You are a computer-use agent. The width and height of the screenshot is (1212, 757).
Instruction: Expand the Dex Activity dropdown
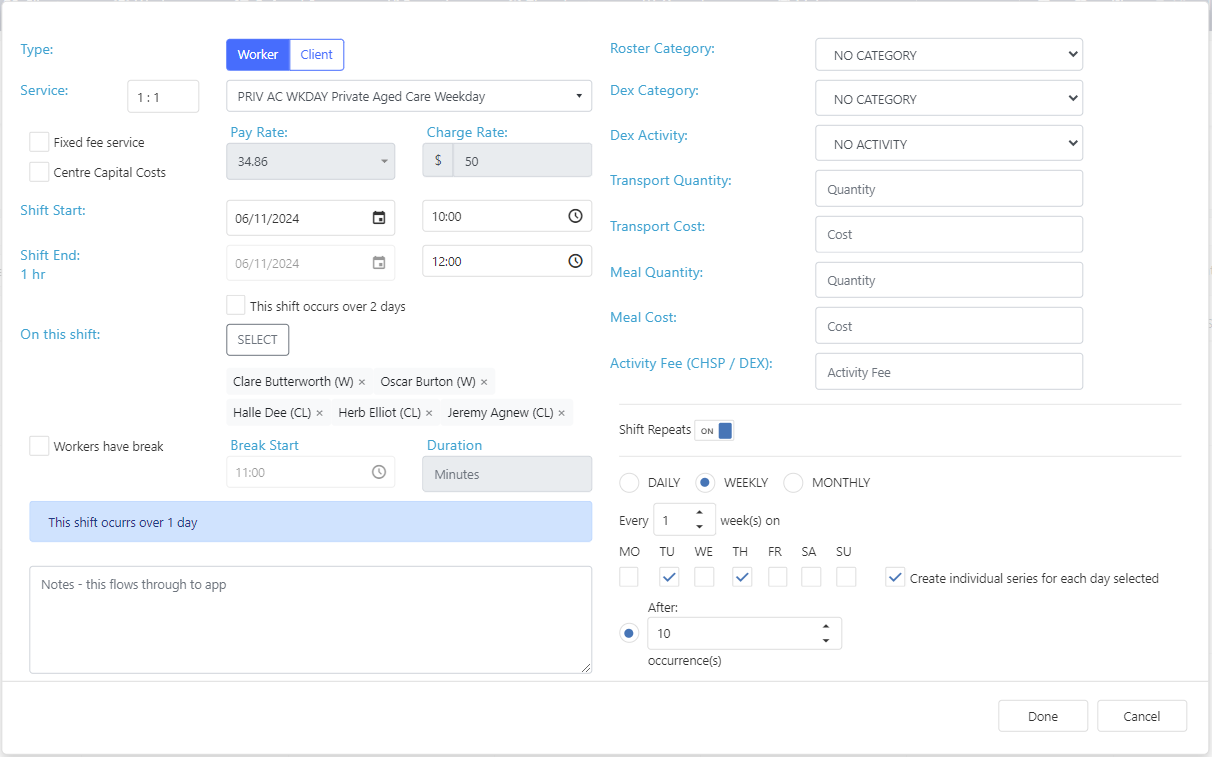tap(949, 143)
